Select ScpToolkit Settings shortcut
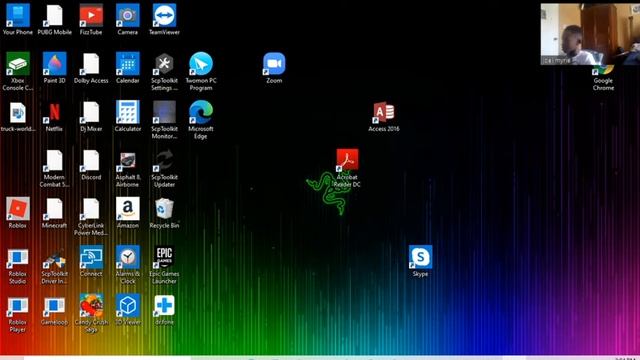This screenshot has width=640, height=360. [164, 64]
